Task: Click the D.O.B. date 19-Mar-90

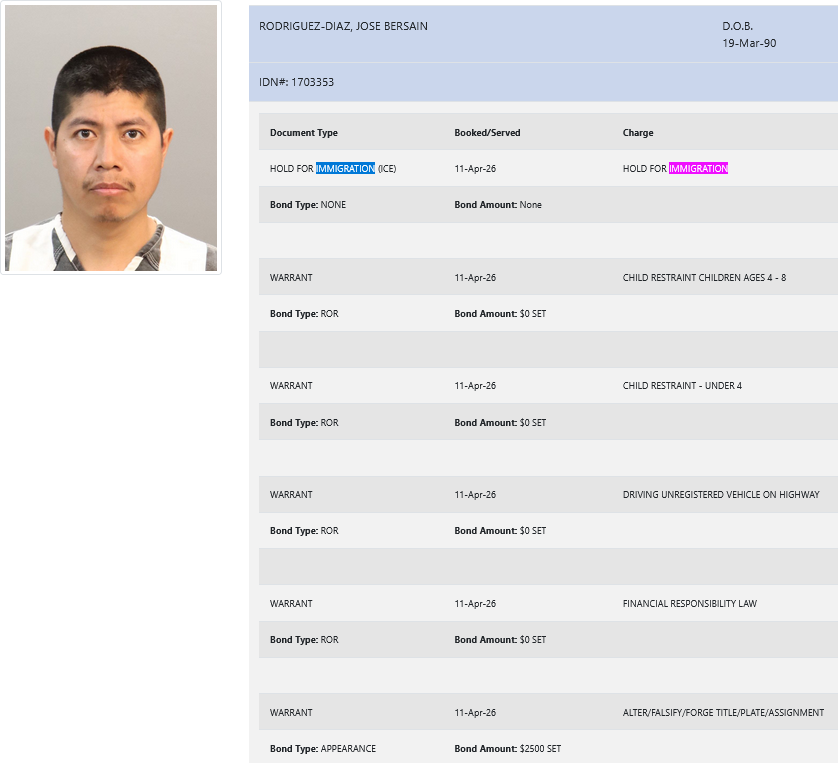Action: [749, 44]
